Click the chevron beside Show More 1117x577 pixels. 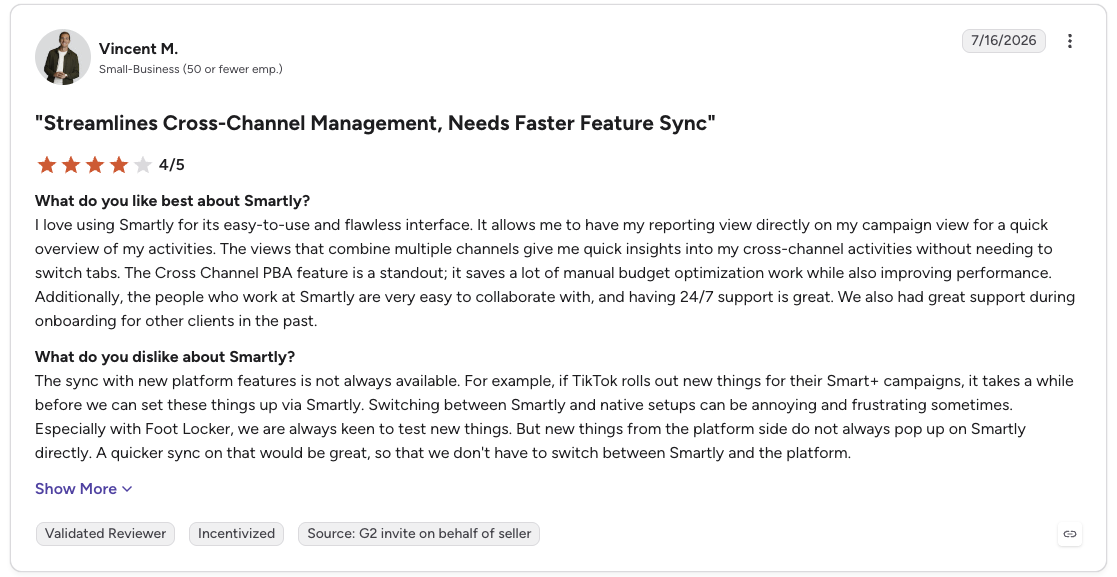[x=127, y=489]
